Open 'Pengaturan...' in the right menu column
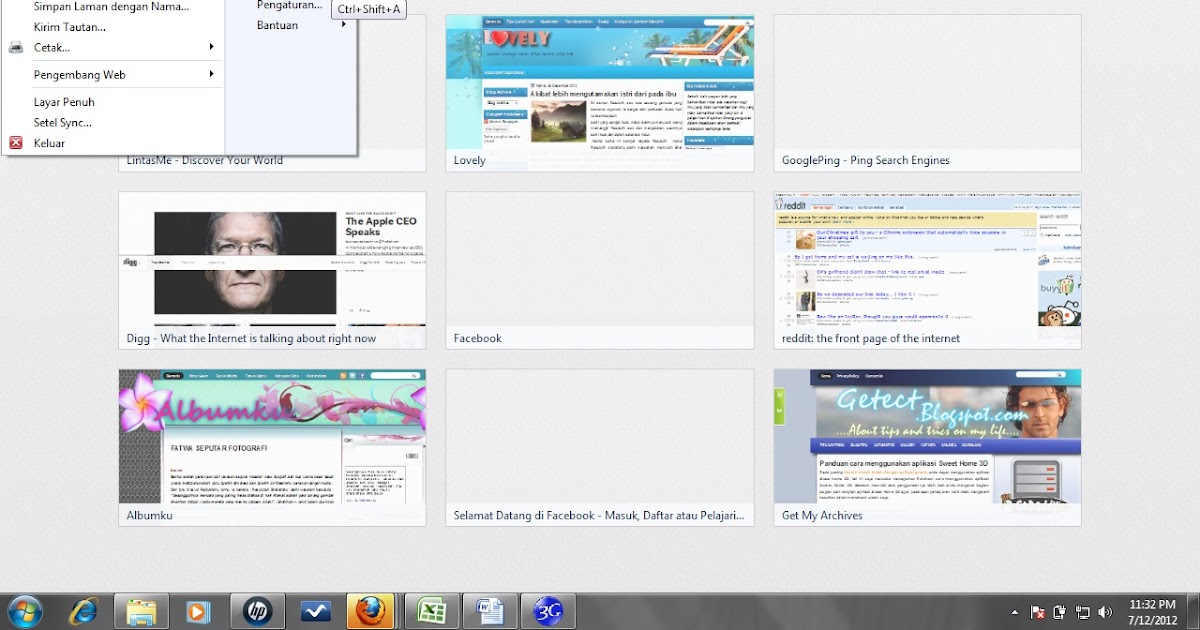The height and width of the screenshot is (630, 1200). point(290,6)
